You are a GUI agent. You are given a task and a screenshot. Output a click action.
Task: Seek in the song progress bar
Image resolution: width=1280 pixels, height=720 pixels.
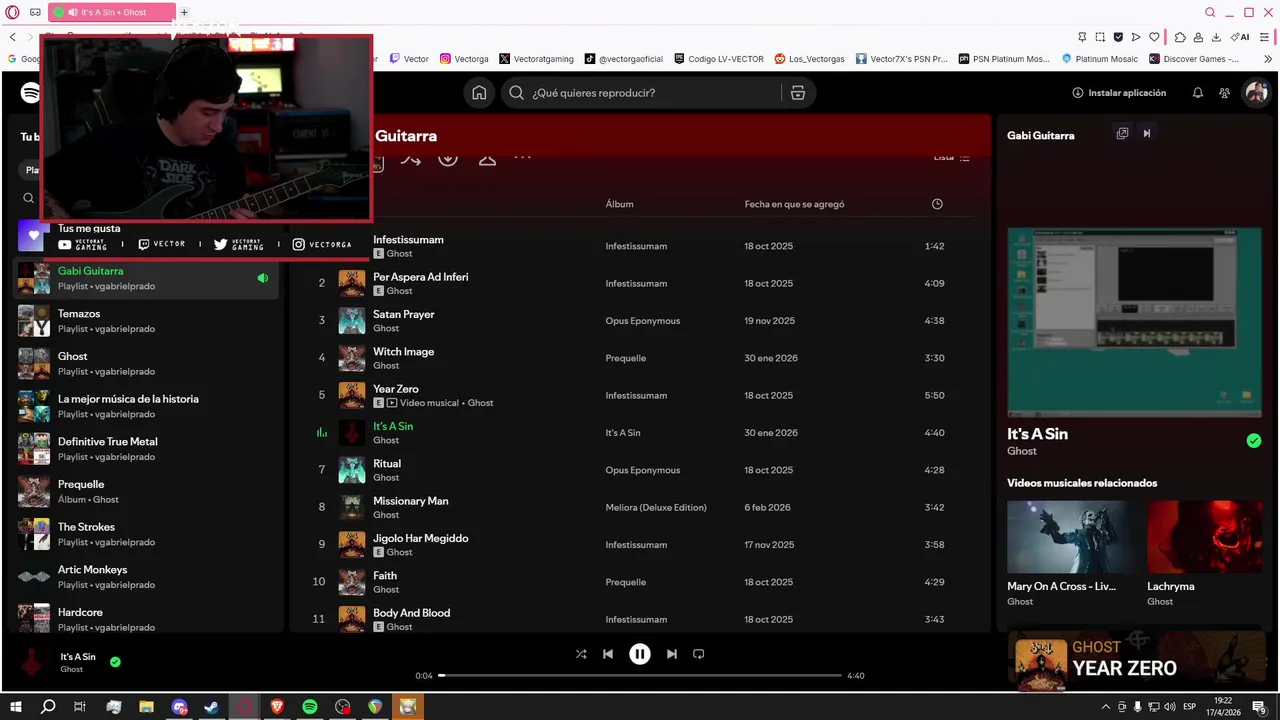point(640,676)
